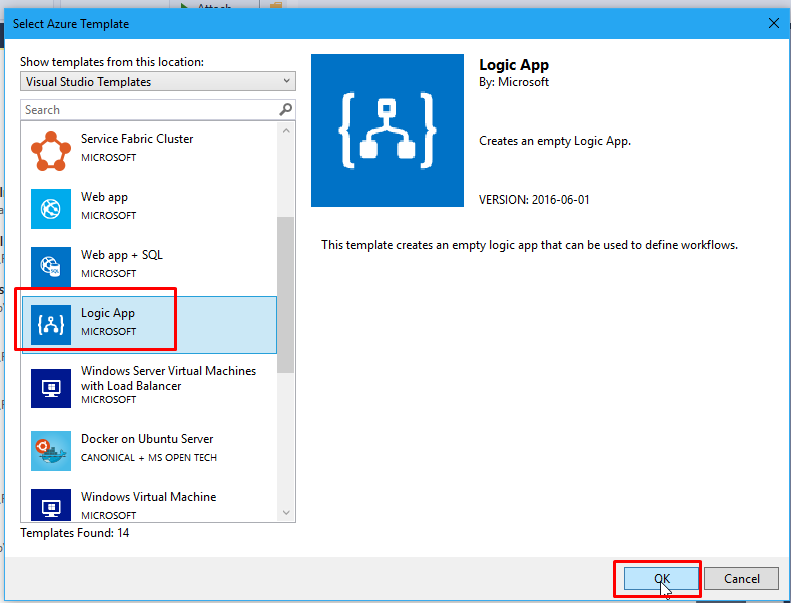Click the Docker on Ubuntu Server icon

51,451
